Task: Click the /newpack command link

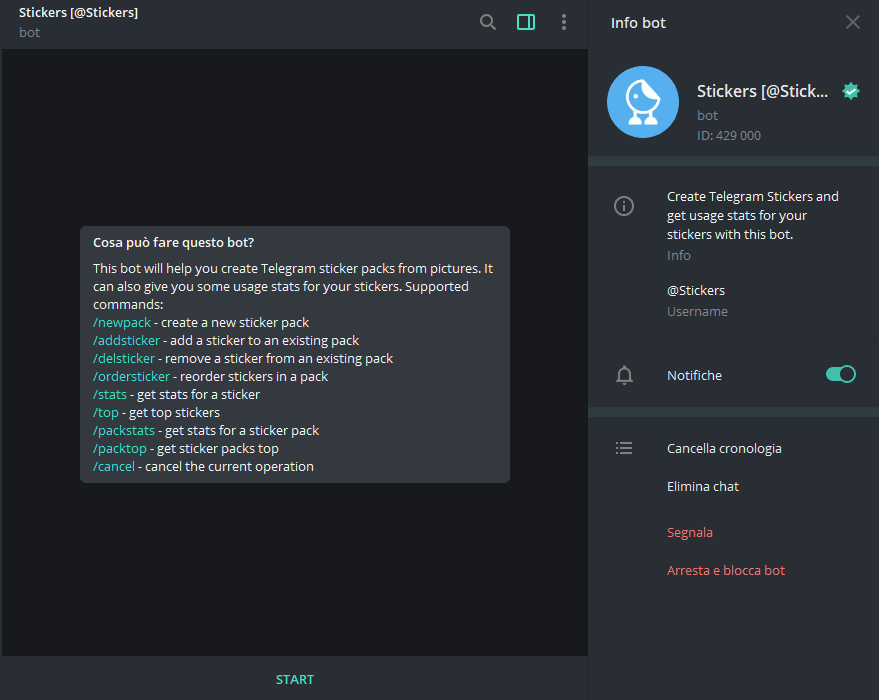Action: coord(122,323)
